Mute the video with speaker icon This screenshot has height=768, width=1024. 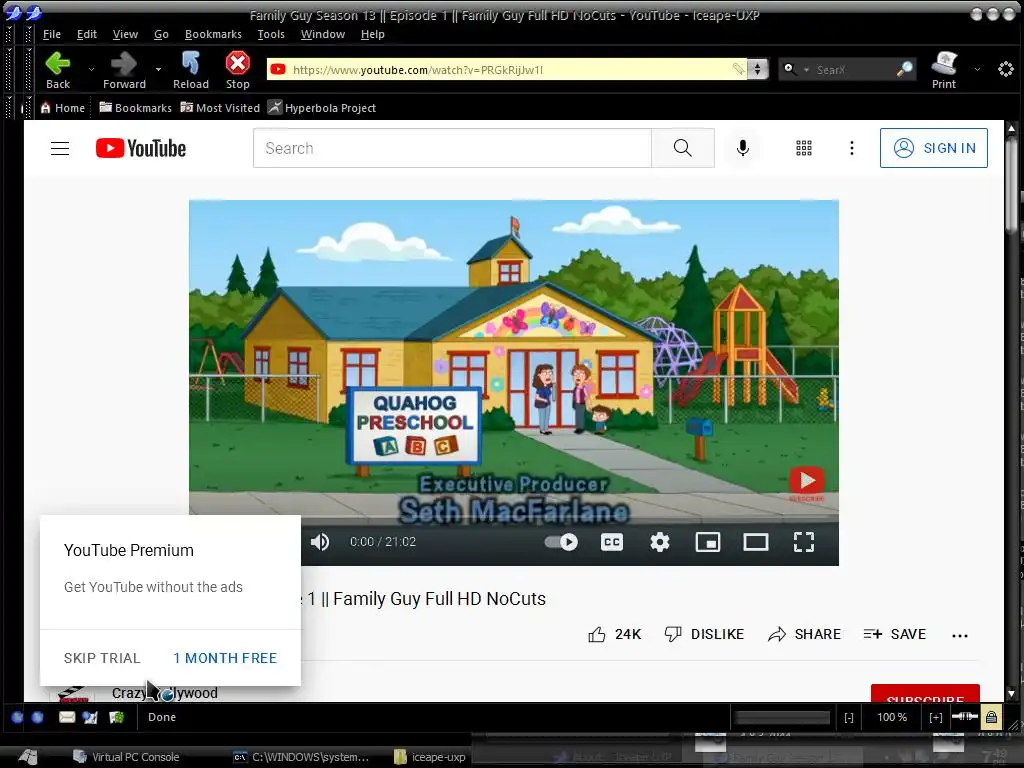320,542
